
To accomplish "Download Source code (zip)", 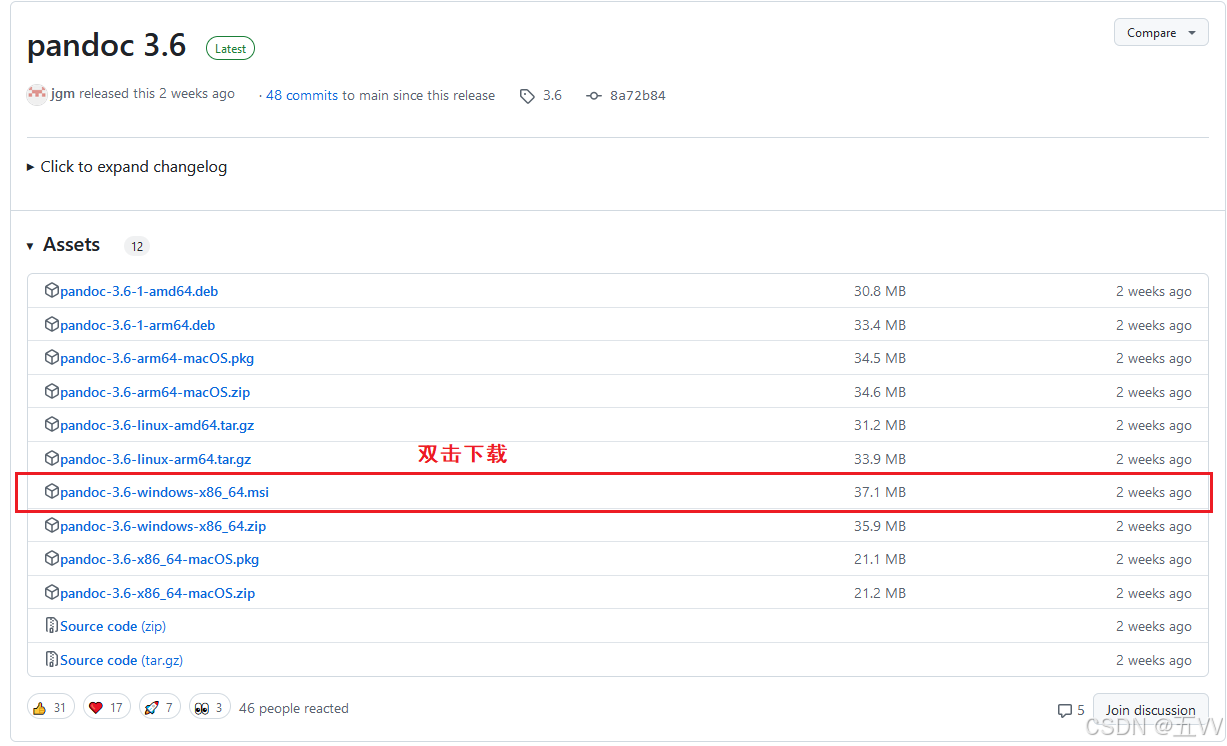I will (x=113, y=626).
